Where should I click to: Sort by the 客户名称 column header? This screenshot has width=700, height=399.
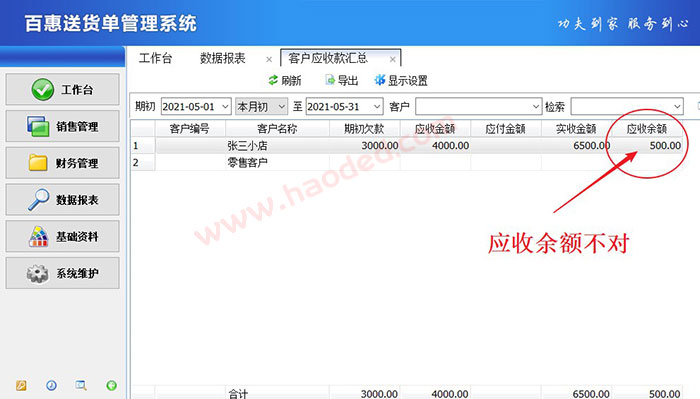click(277, 129)
